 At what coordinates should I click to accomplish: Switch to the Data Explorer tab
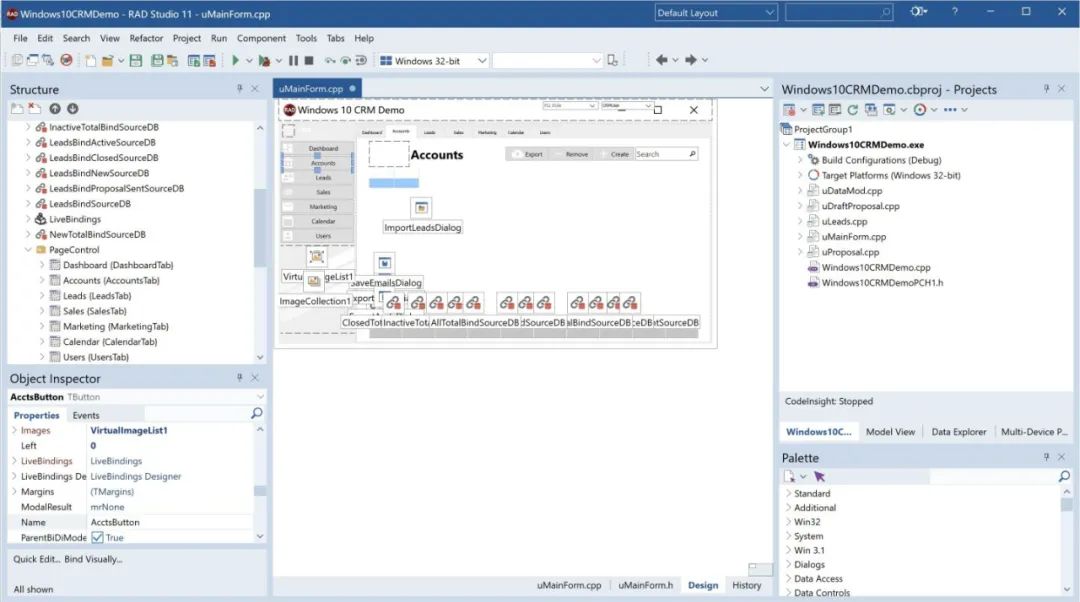tap(959, 432)
